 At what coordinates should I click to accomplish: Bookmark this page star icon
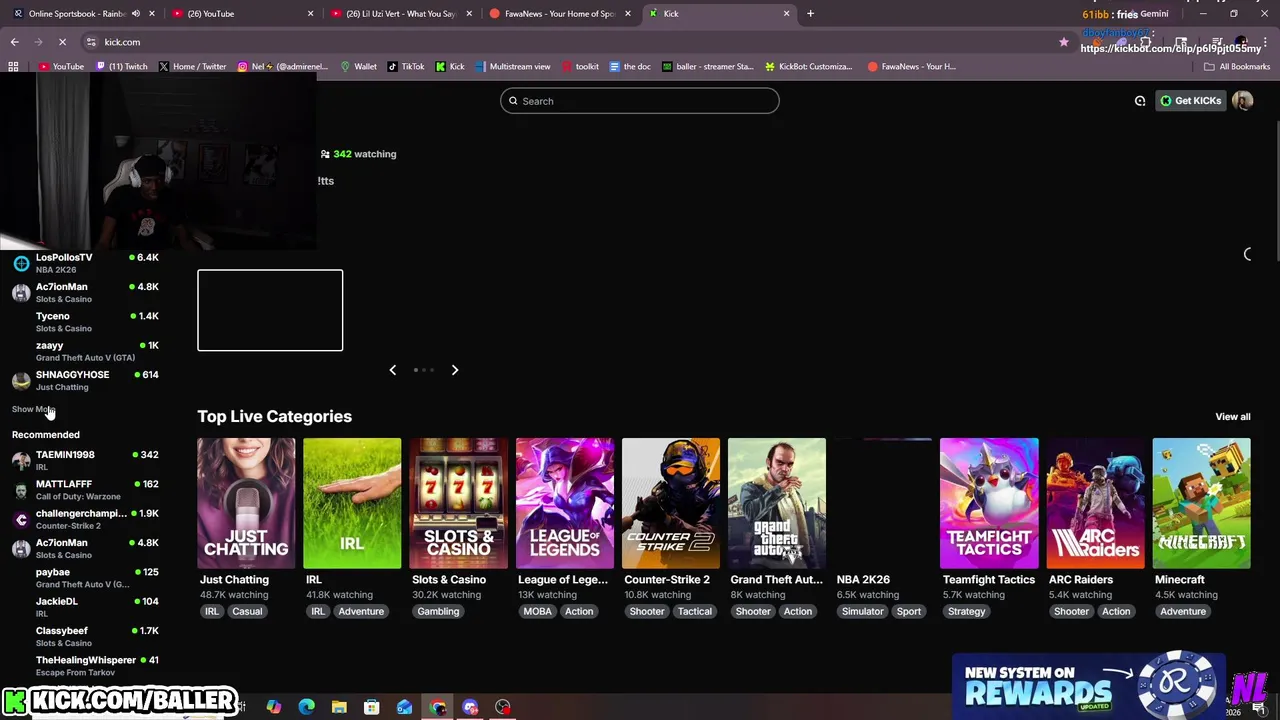coord(1063,42)
